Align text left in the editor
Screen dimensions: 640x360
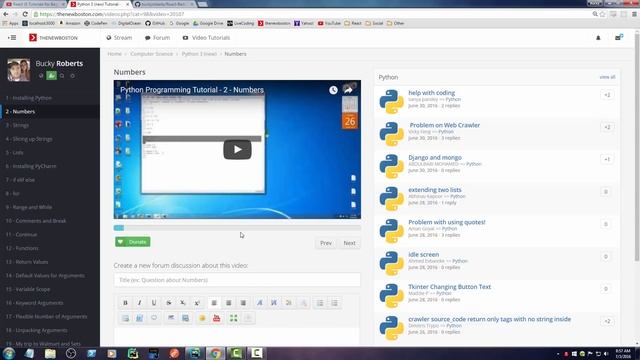tap(214, 303)
